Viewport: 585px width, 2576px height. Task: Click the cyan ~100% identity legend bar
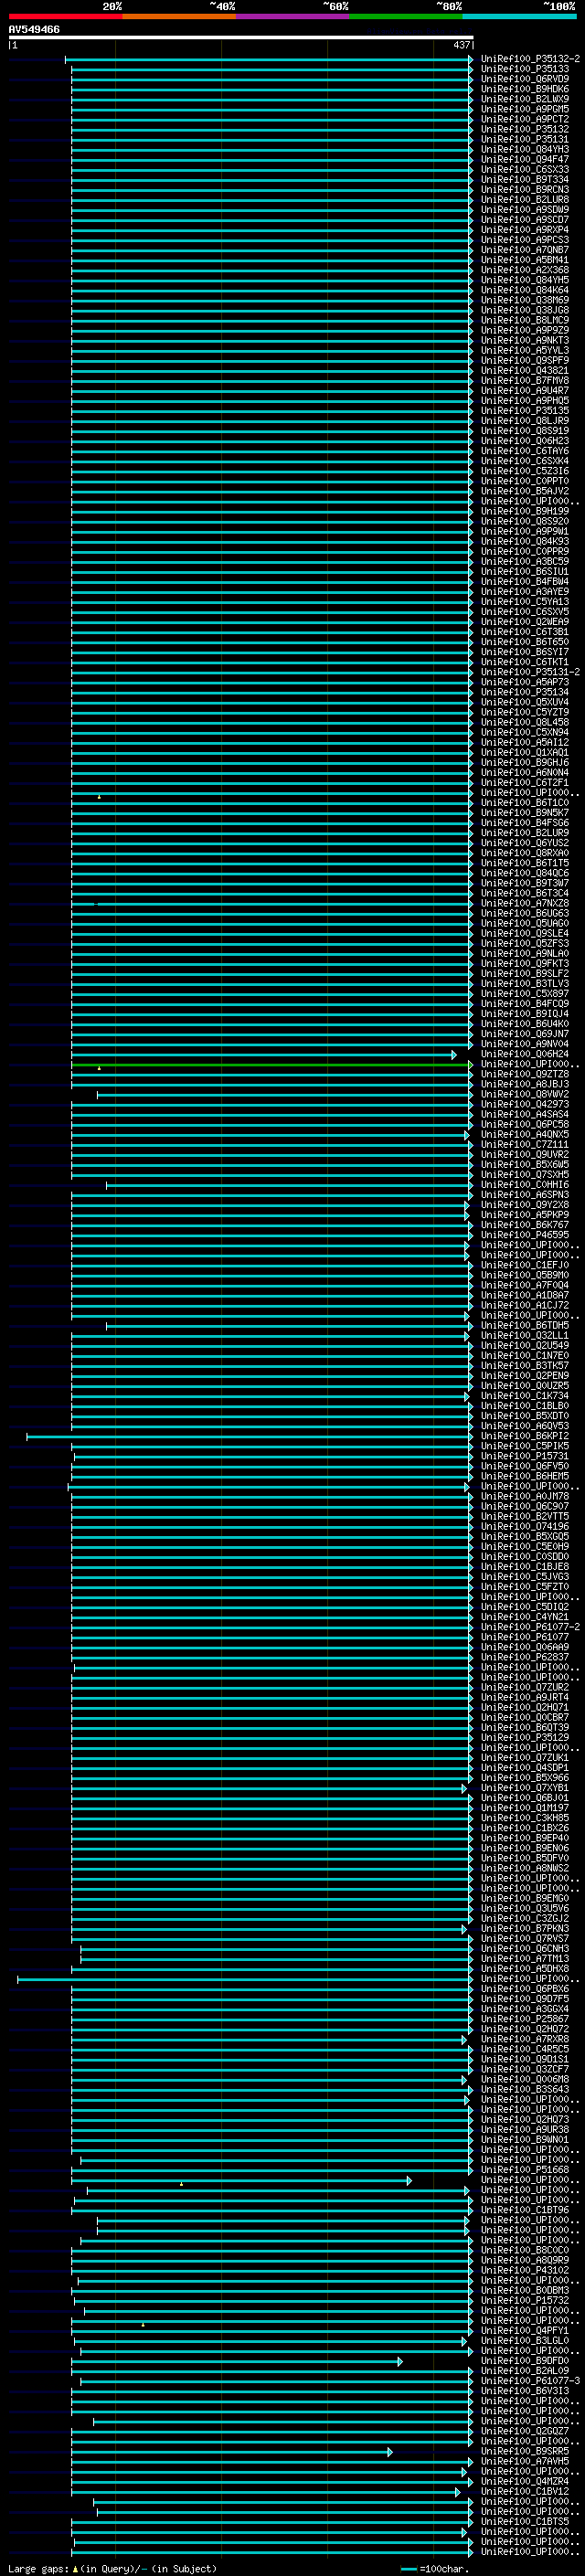pyautogui.click(x=519, y=16)
